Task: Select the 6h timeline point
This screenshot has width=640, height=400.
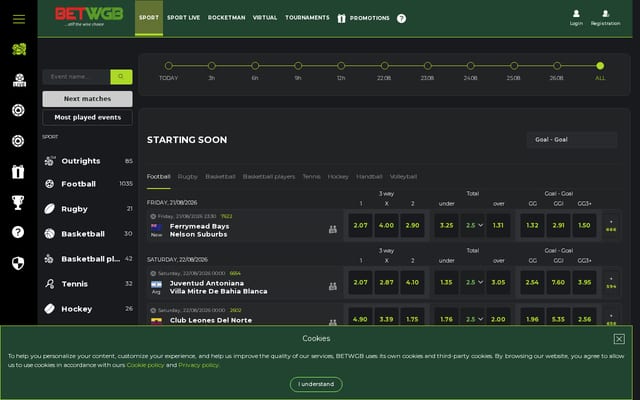Action: (x=255, y=66)
